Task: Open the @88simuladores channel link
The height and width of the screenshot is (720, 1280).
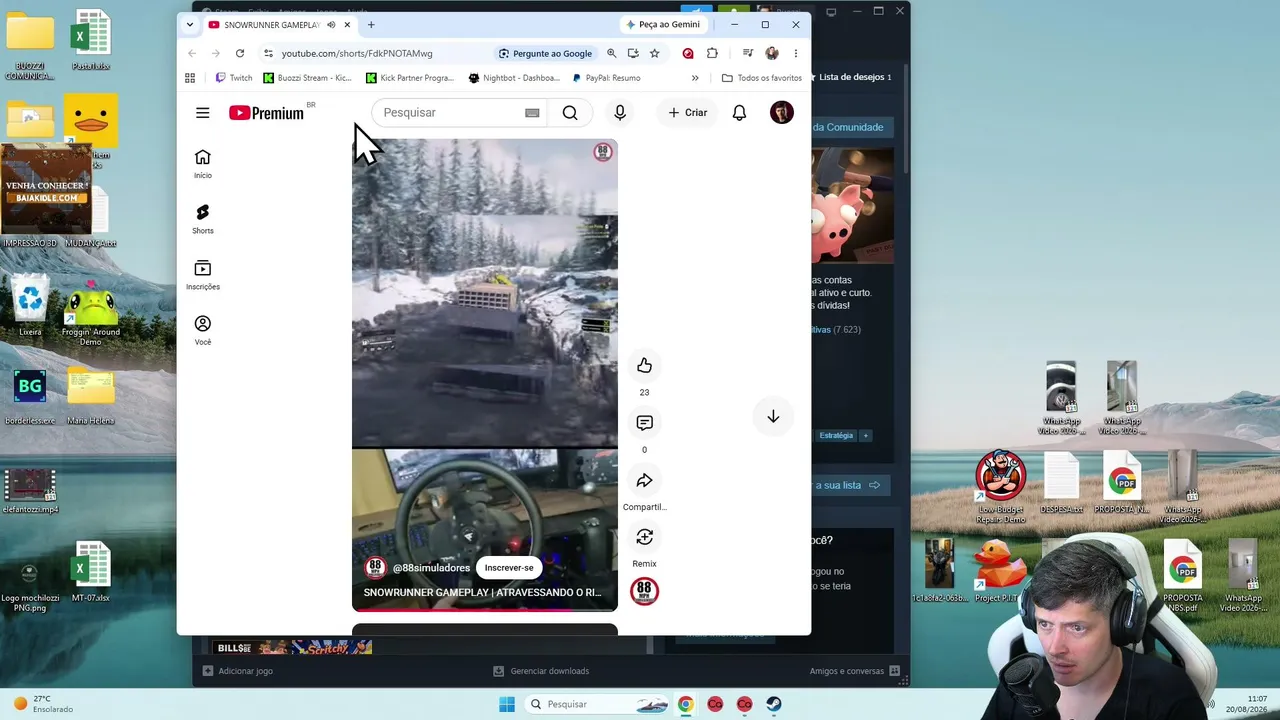Action: (431, 568)
